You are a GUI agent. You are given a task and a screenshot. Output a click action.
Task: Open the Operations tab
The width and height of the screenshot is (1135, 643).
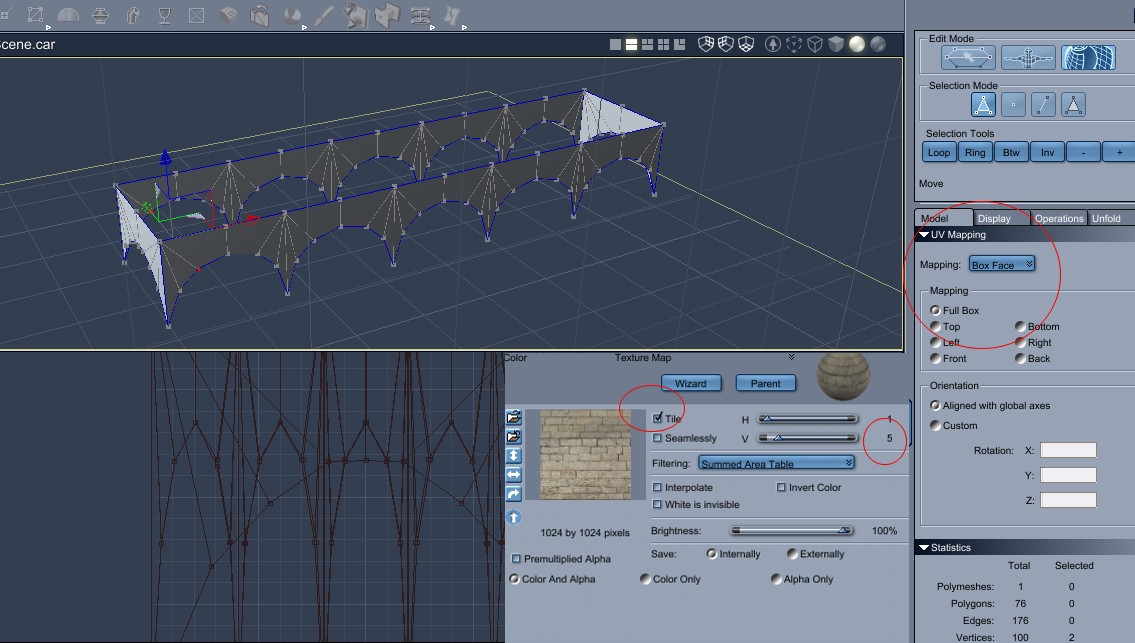tap(1058, 218)
